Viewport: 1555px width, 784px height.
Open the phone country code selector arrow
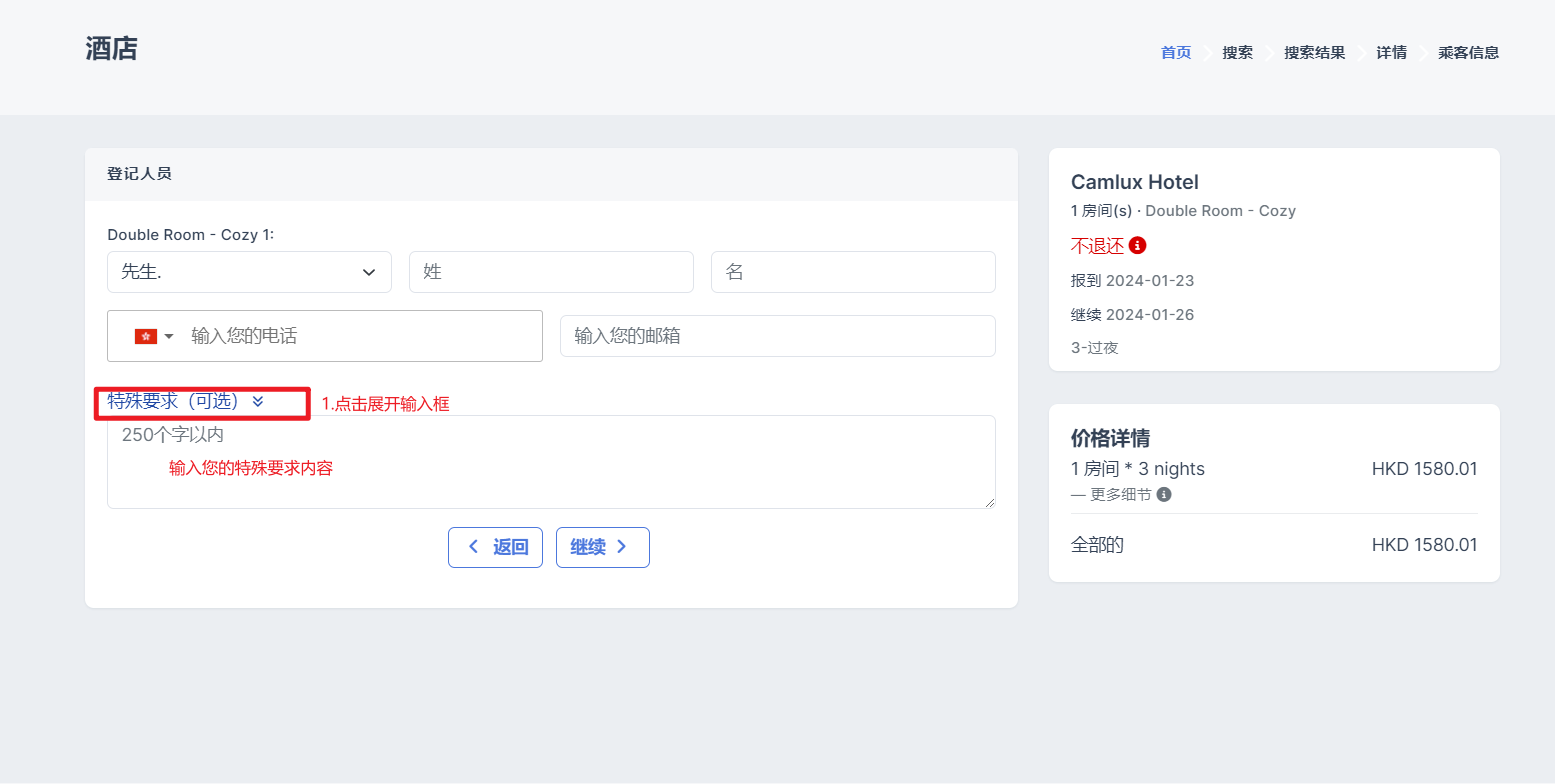point(169,337)
